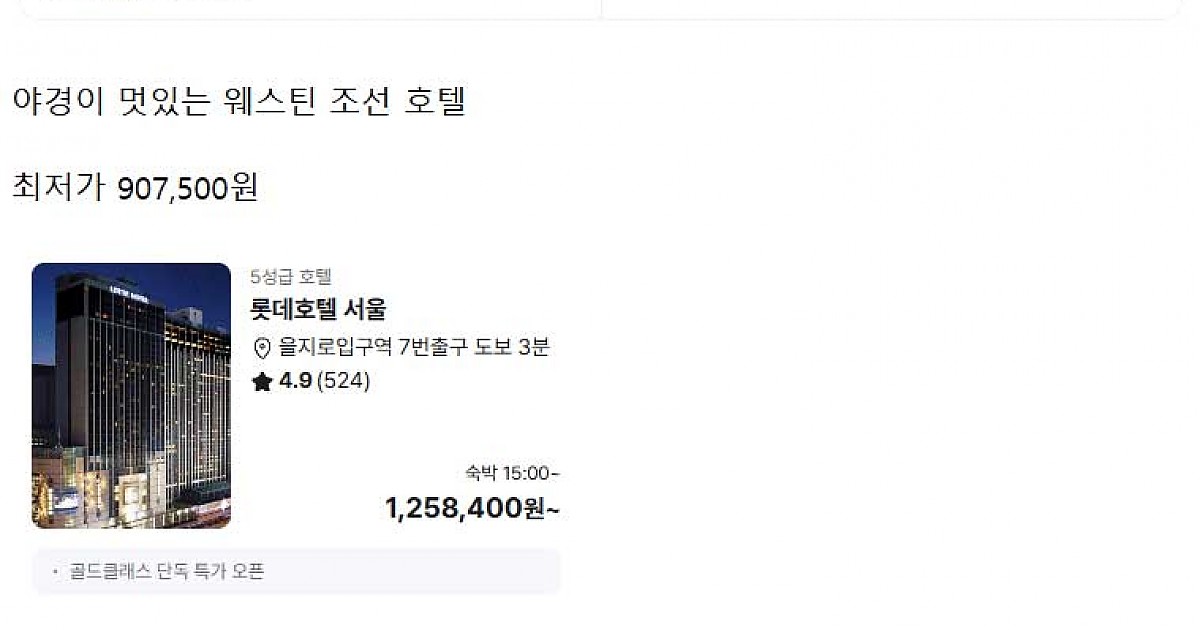Click the top-left card's bottom edge
The image size is (1200, 630).
point(310,16)
